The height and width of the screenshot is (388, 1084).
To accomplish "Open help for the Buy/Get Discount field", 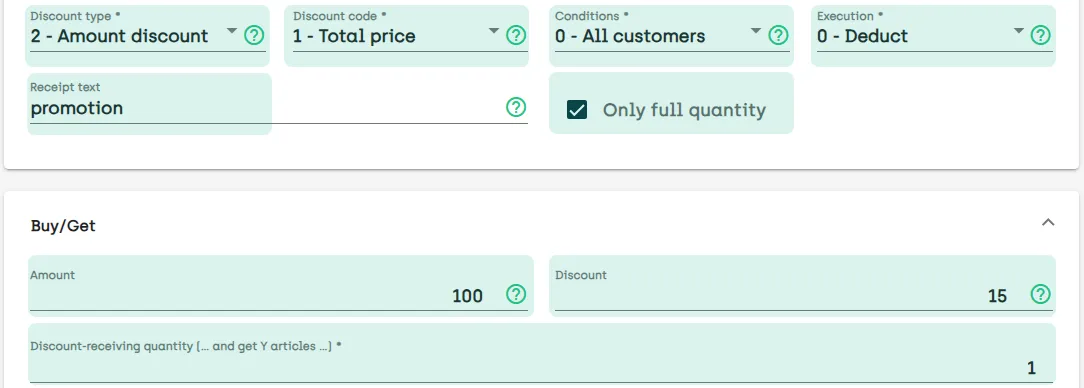I will (x=1040, y=295).
